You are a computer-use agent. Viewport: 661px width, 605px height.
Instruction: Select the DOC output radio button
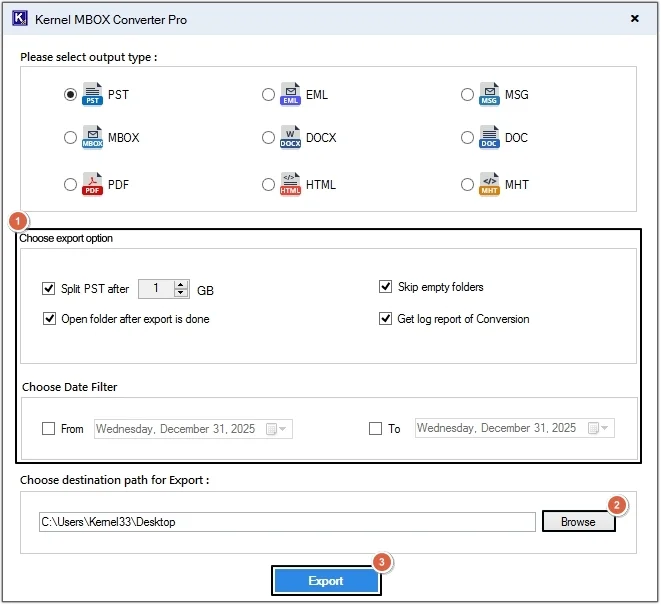(467, 137)
